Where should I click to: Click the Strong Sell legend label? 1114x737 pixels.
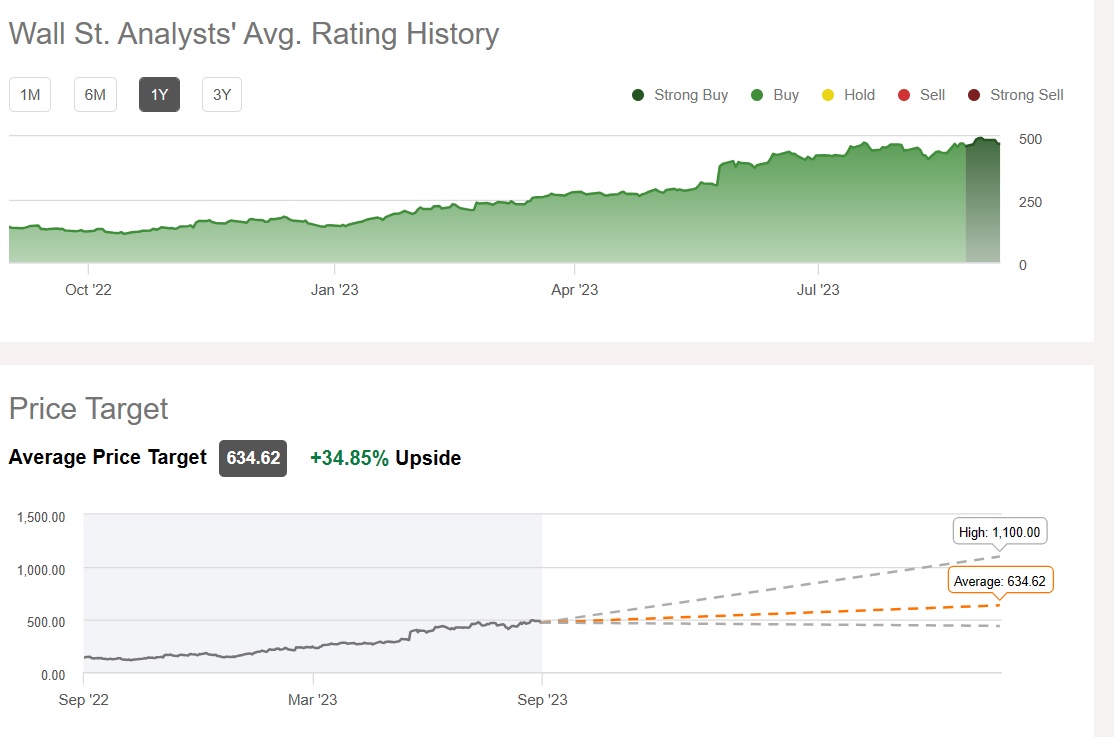pyautogui.click(x=1026, y=95)
